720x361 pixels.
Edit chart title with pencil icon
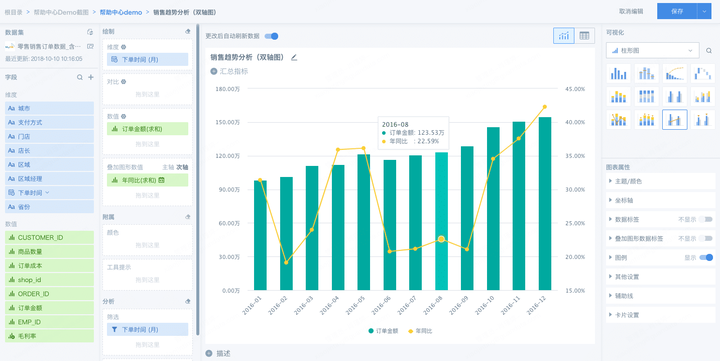(294, 57)
